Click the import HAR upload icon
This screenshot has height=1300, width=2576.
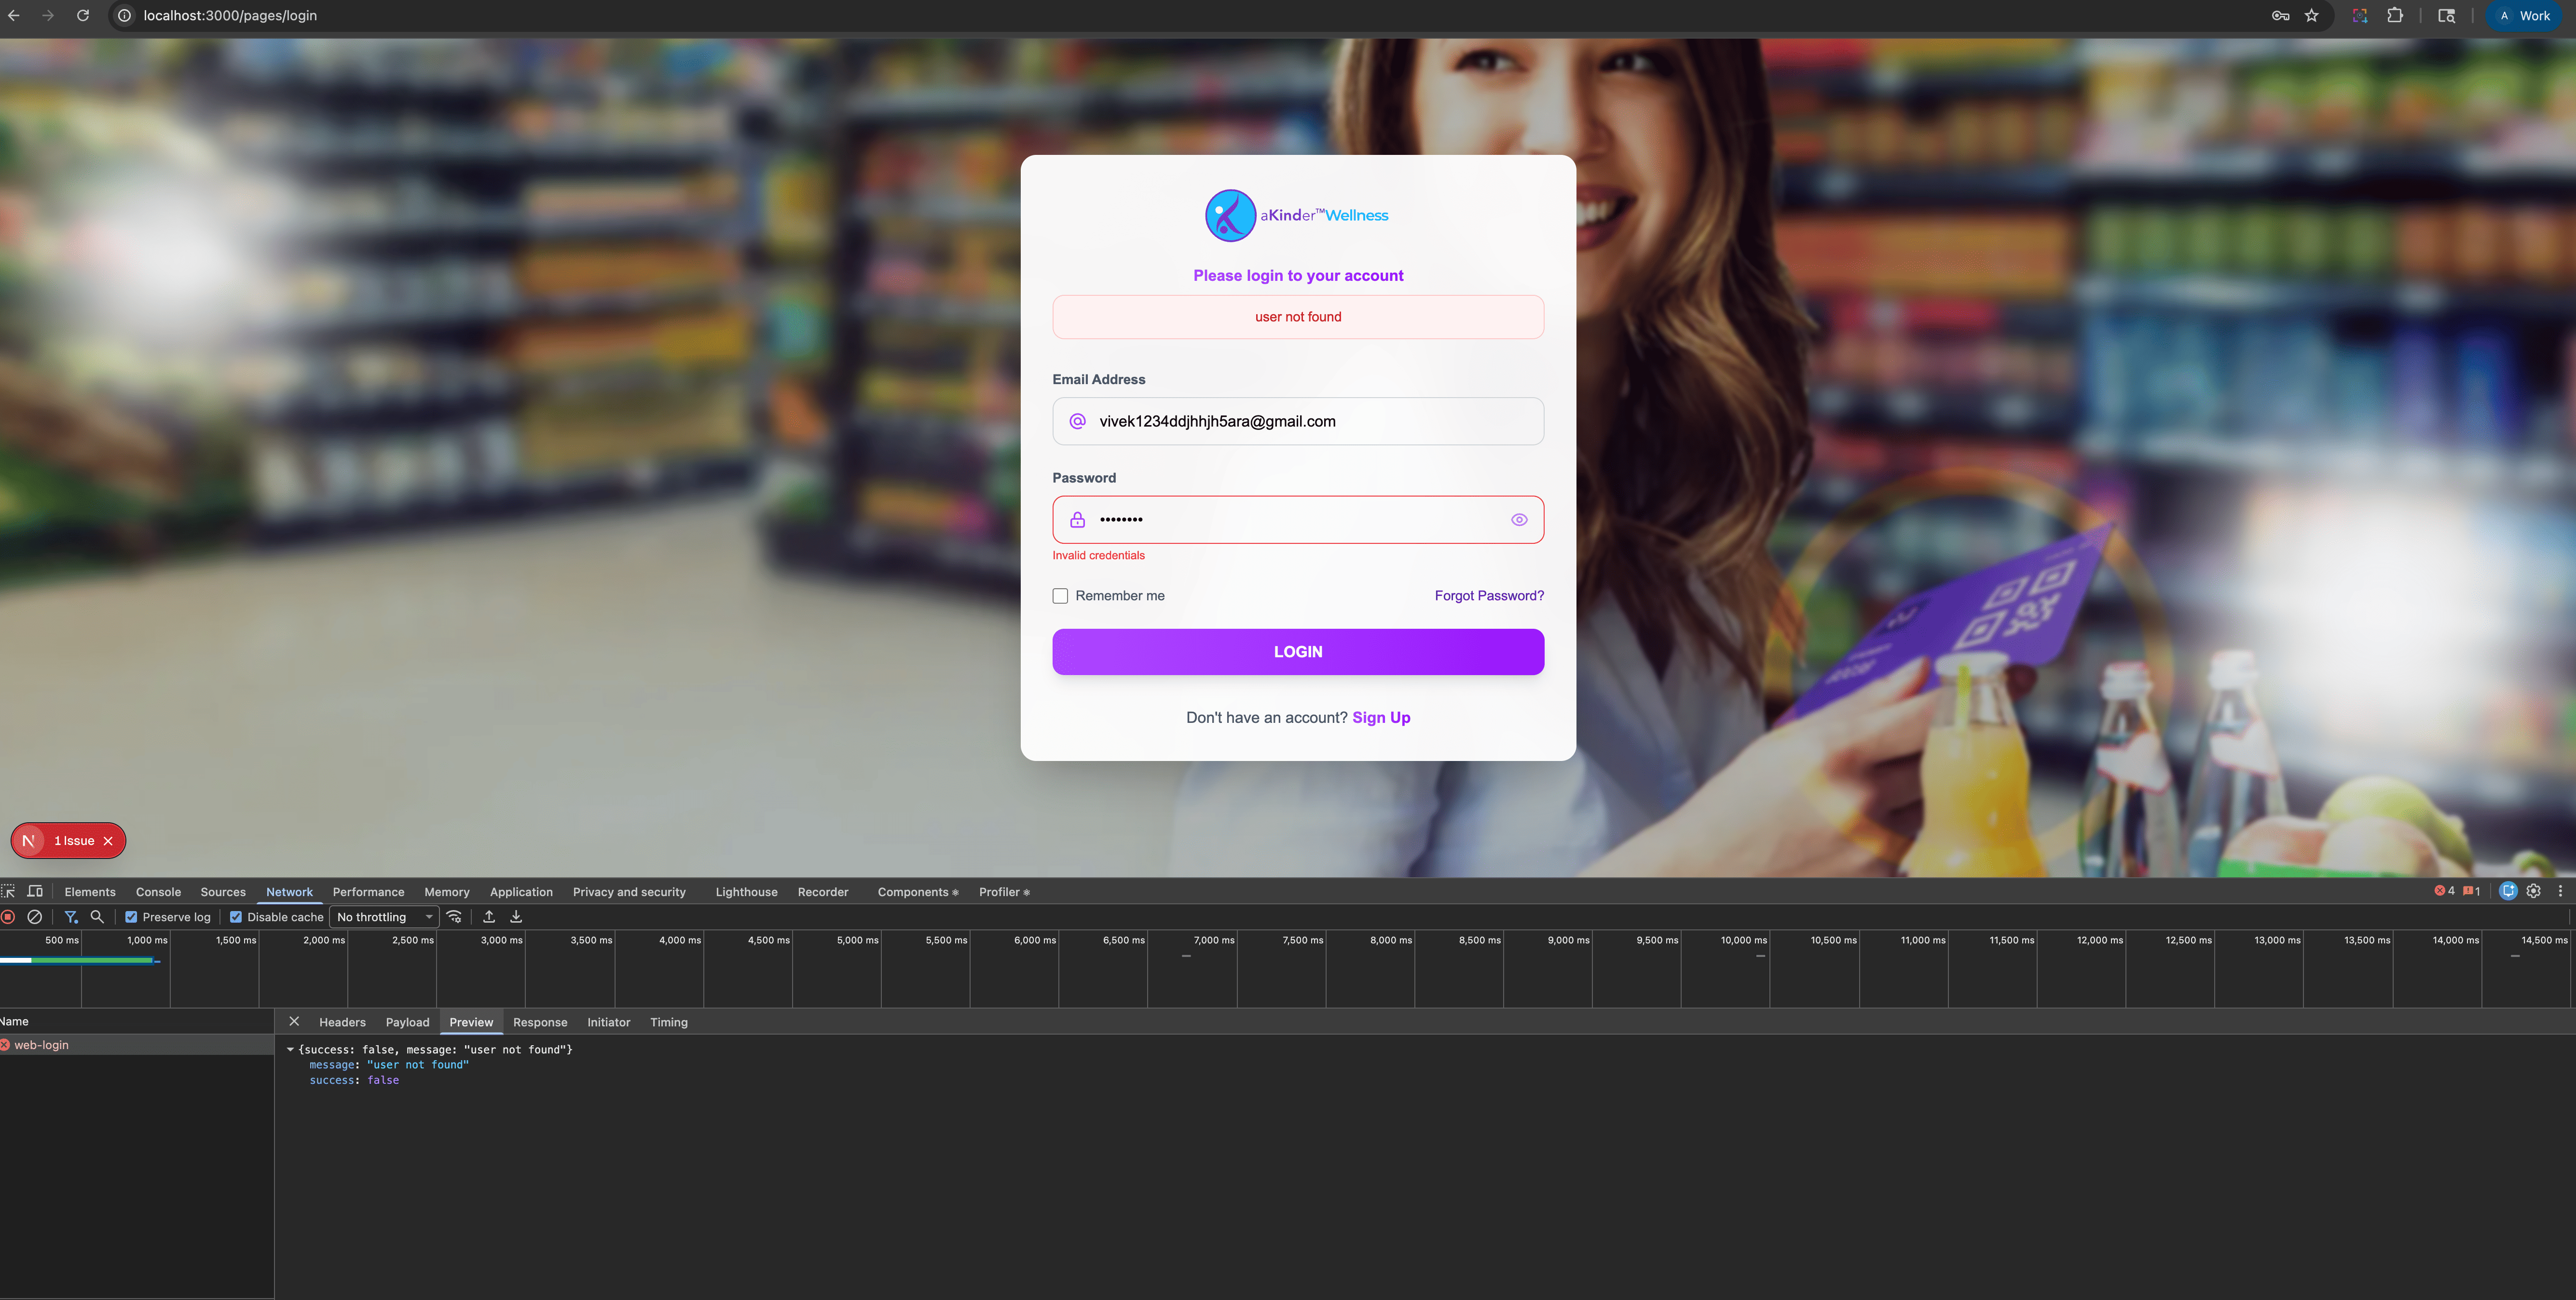point(489,917)
